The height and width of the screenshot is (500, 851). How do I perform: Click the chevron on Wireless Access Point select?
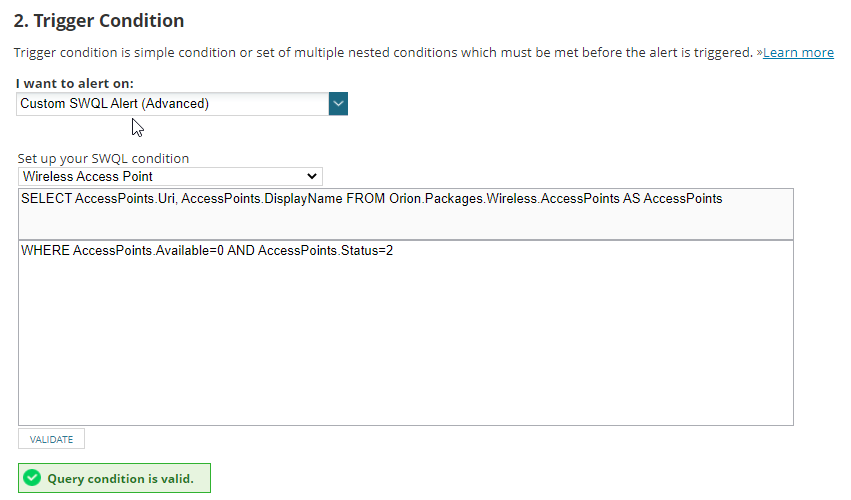312,176
